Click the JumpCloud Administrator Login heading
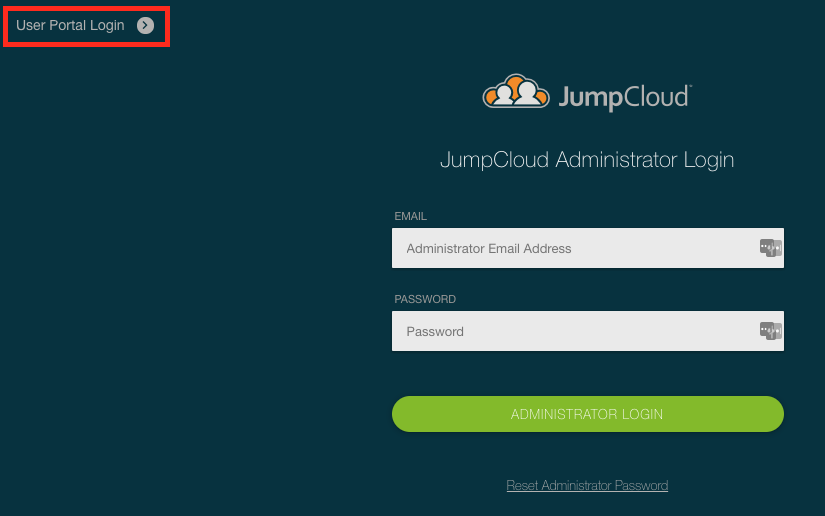825x516 pixels. coord(587,160)
